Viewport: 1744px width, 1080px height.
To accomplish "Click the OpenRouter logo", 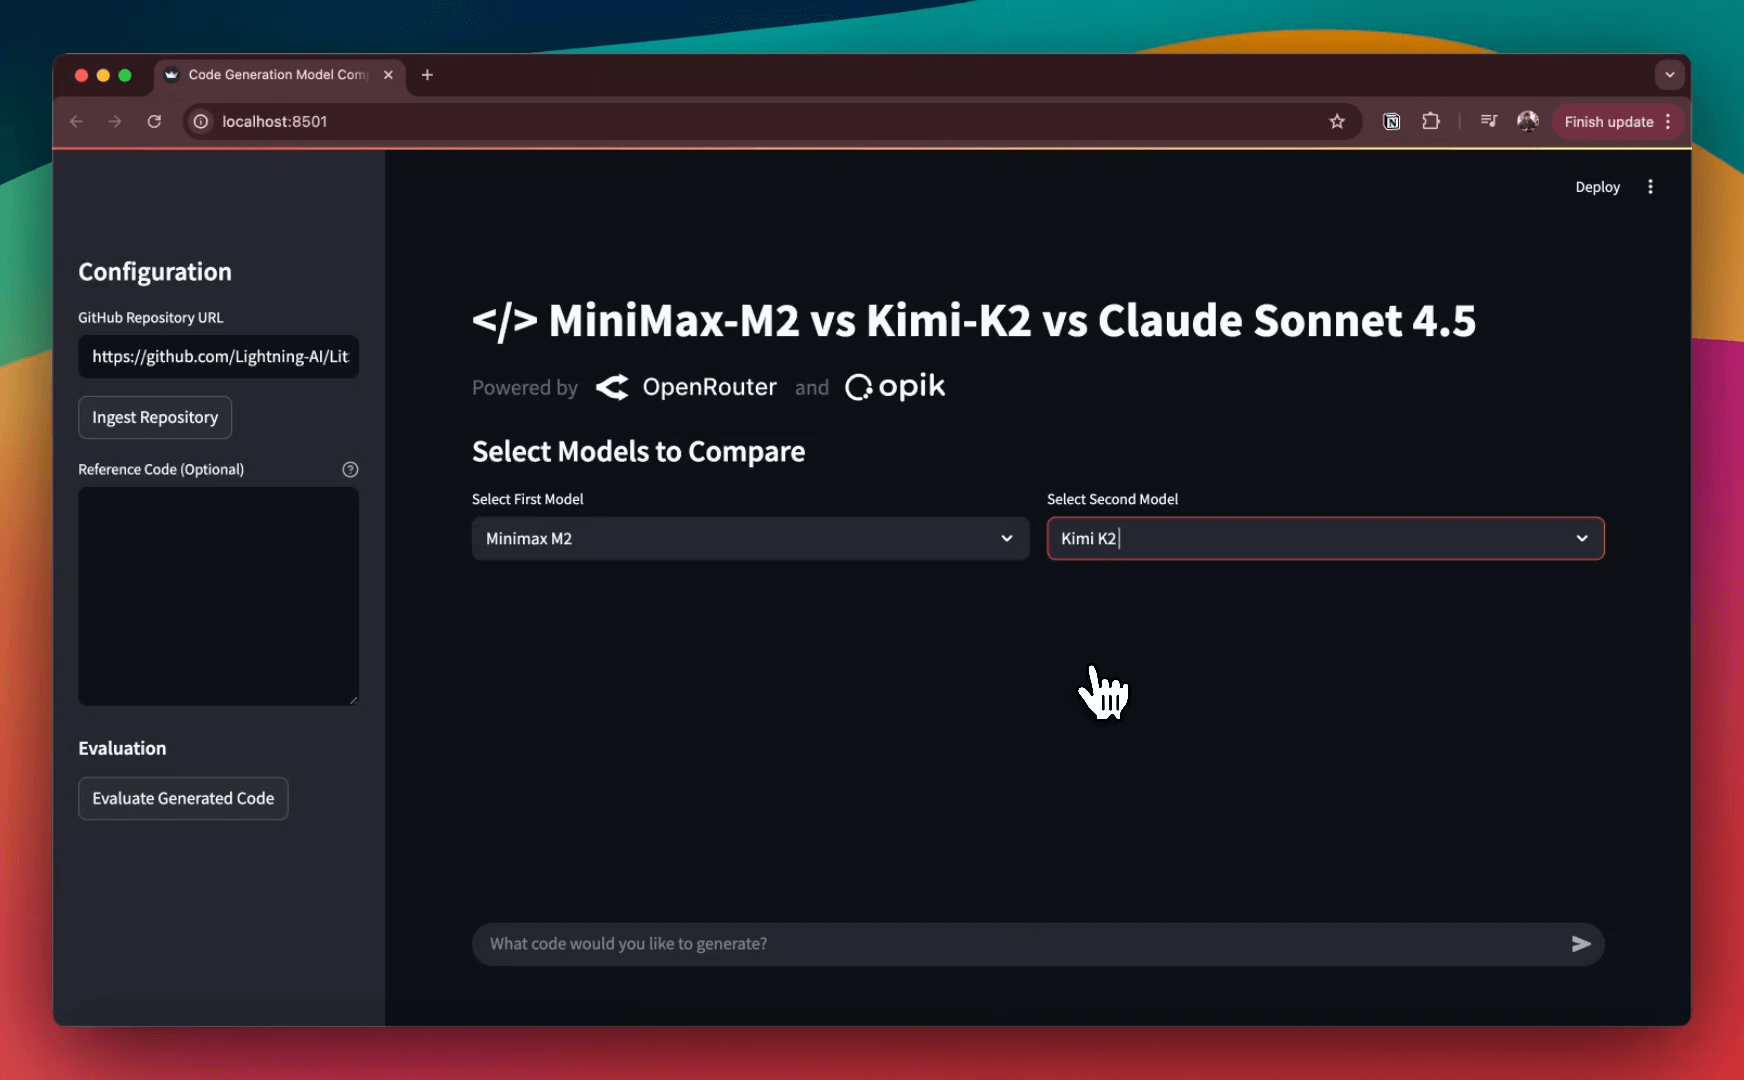I will pyautogui.click(x=686, y=387).
